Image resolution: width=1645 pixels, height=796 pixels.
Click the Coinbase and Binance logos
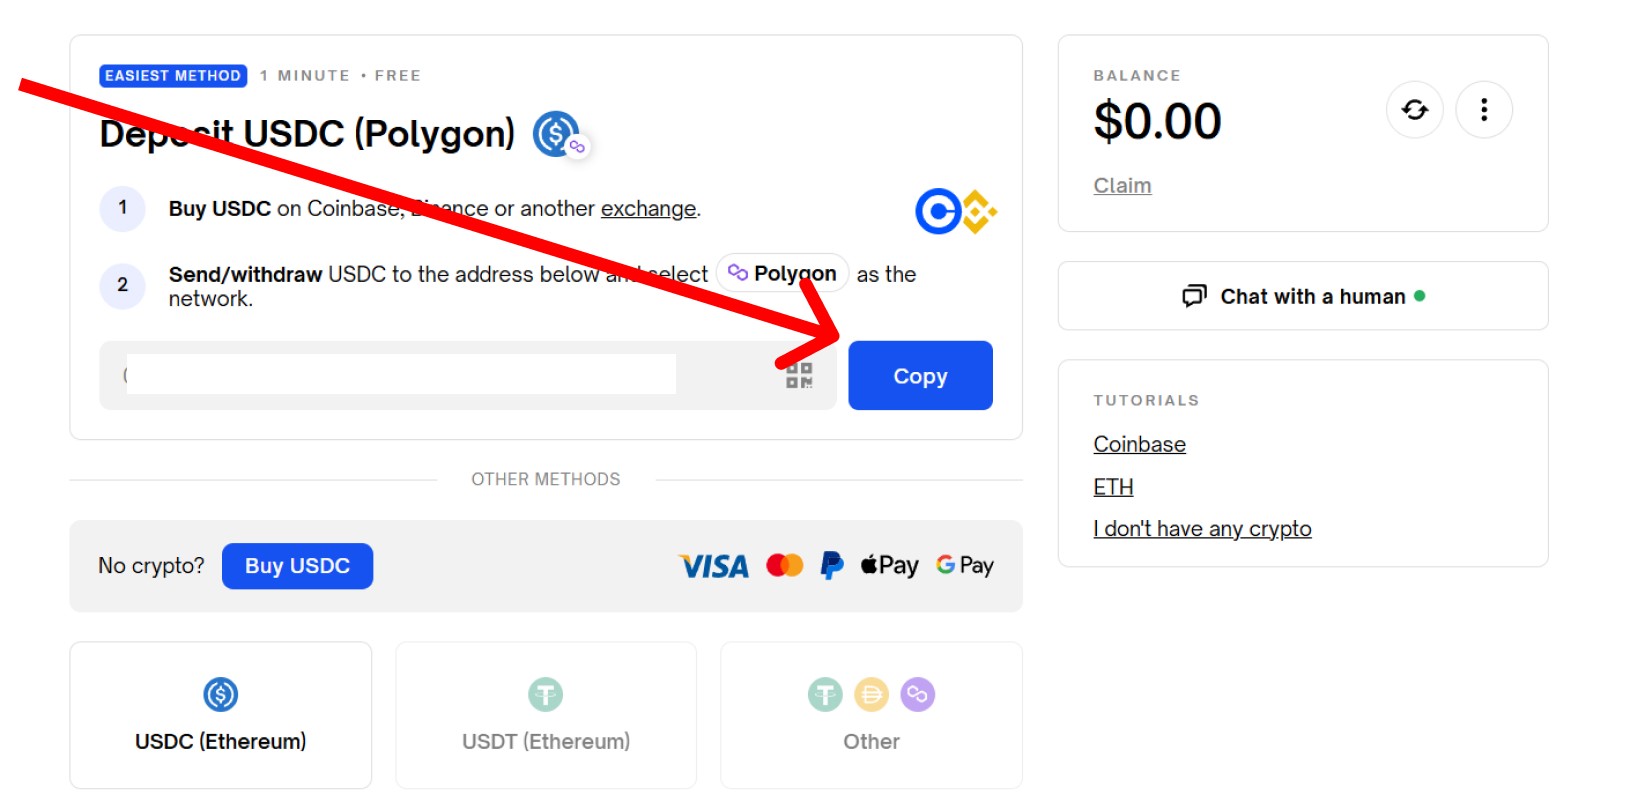[x=956, y=211]
